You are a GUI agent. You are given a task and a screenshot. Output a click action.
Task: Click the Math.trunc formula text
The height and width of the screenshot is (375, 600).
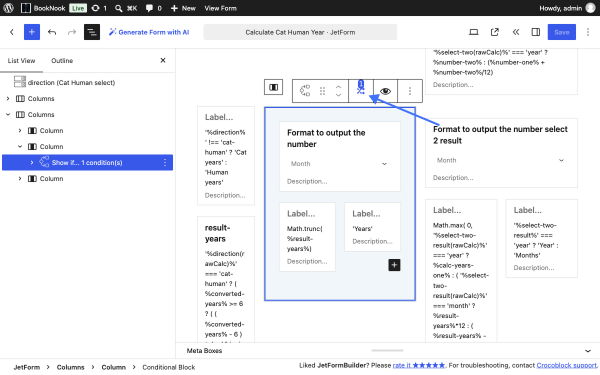click(x=305, y=238)
